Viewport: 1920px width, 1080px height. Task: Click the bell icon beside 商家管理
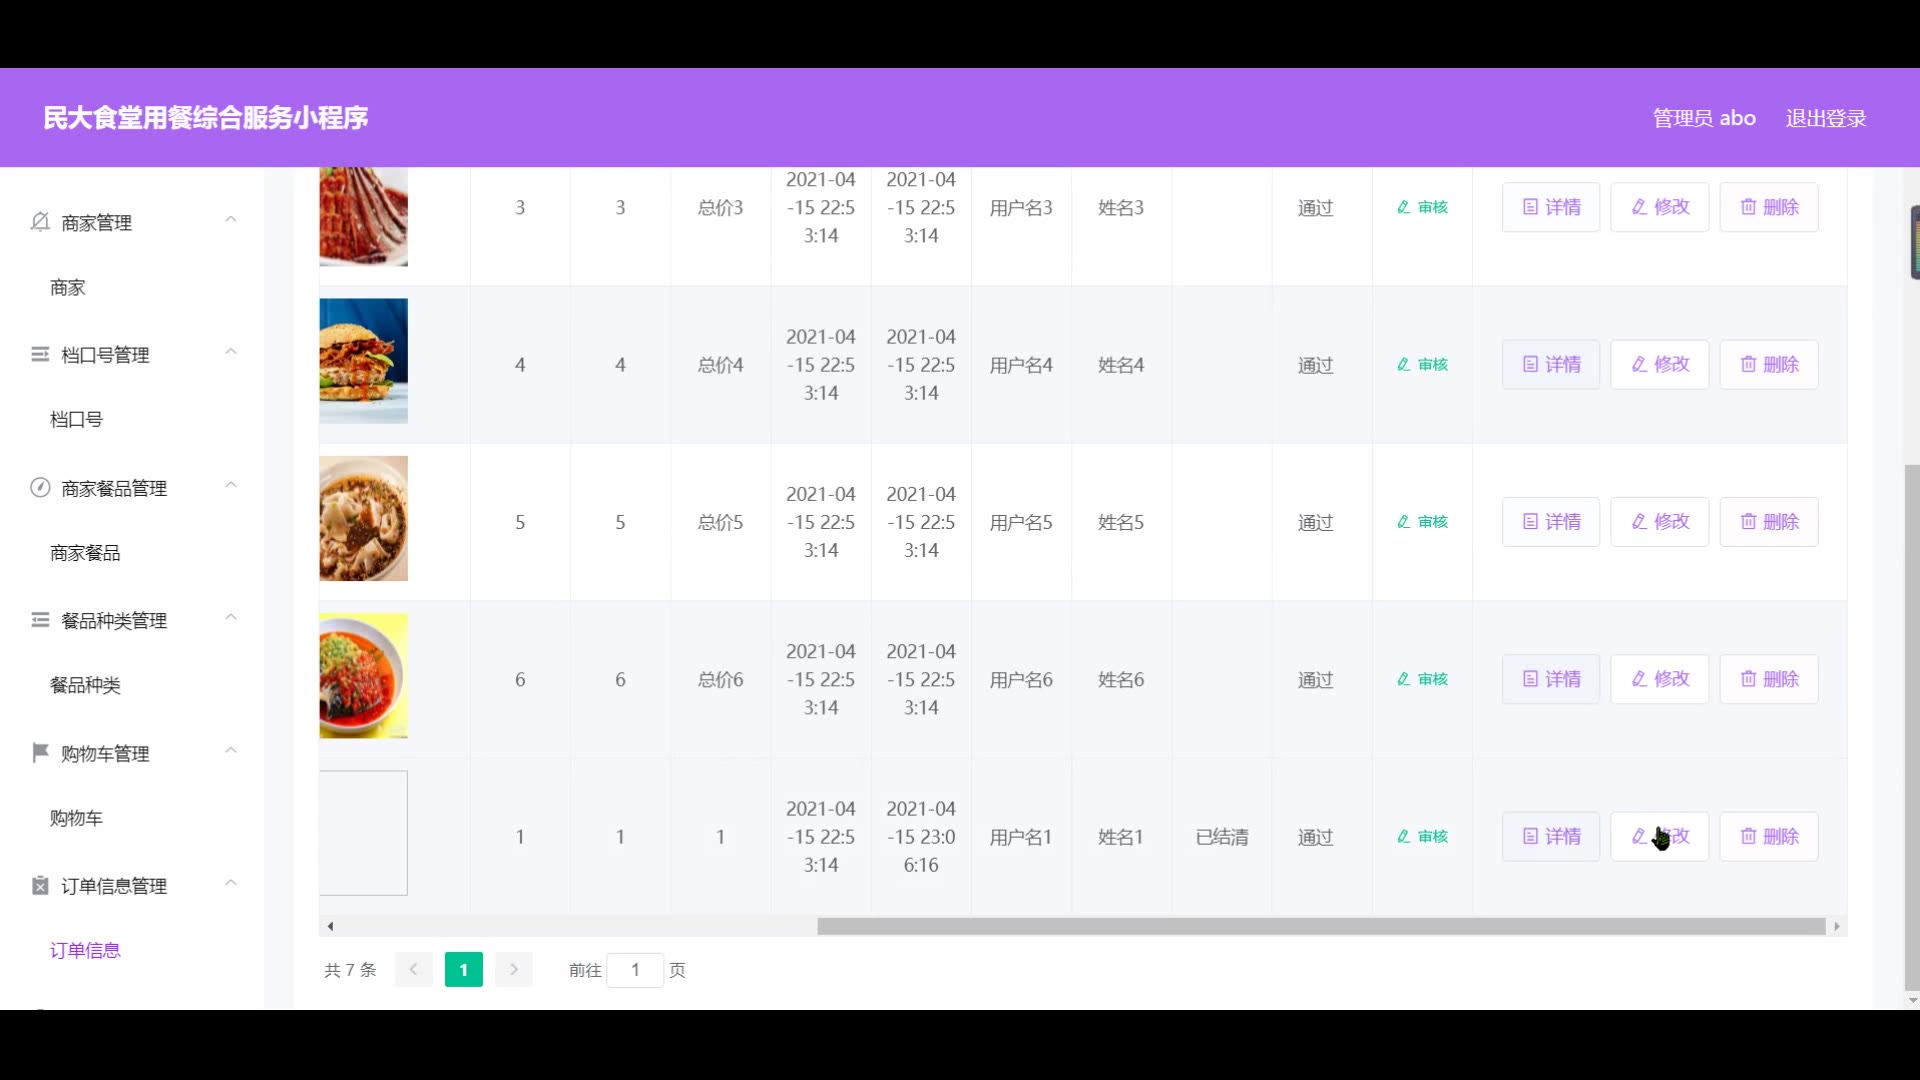point(40,221)
